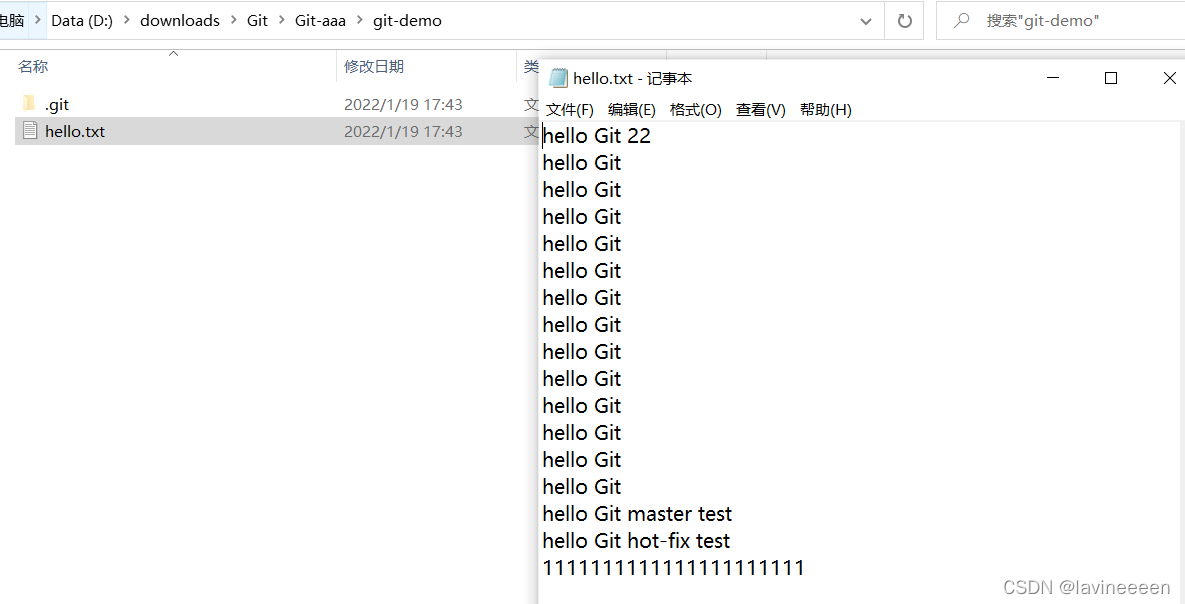Viewport: 1185px width, 604px height.
Task: Open the 查看(V) menu in Notepad
Action: 760,110
